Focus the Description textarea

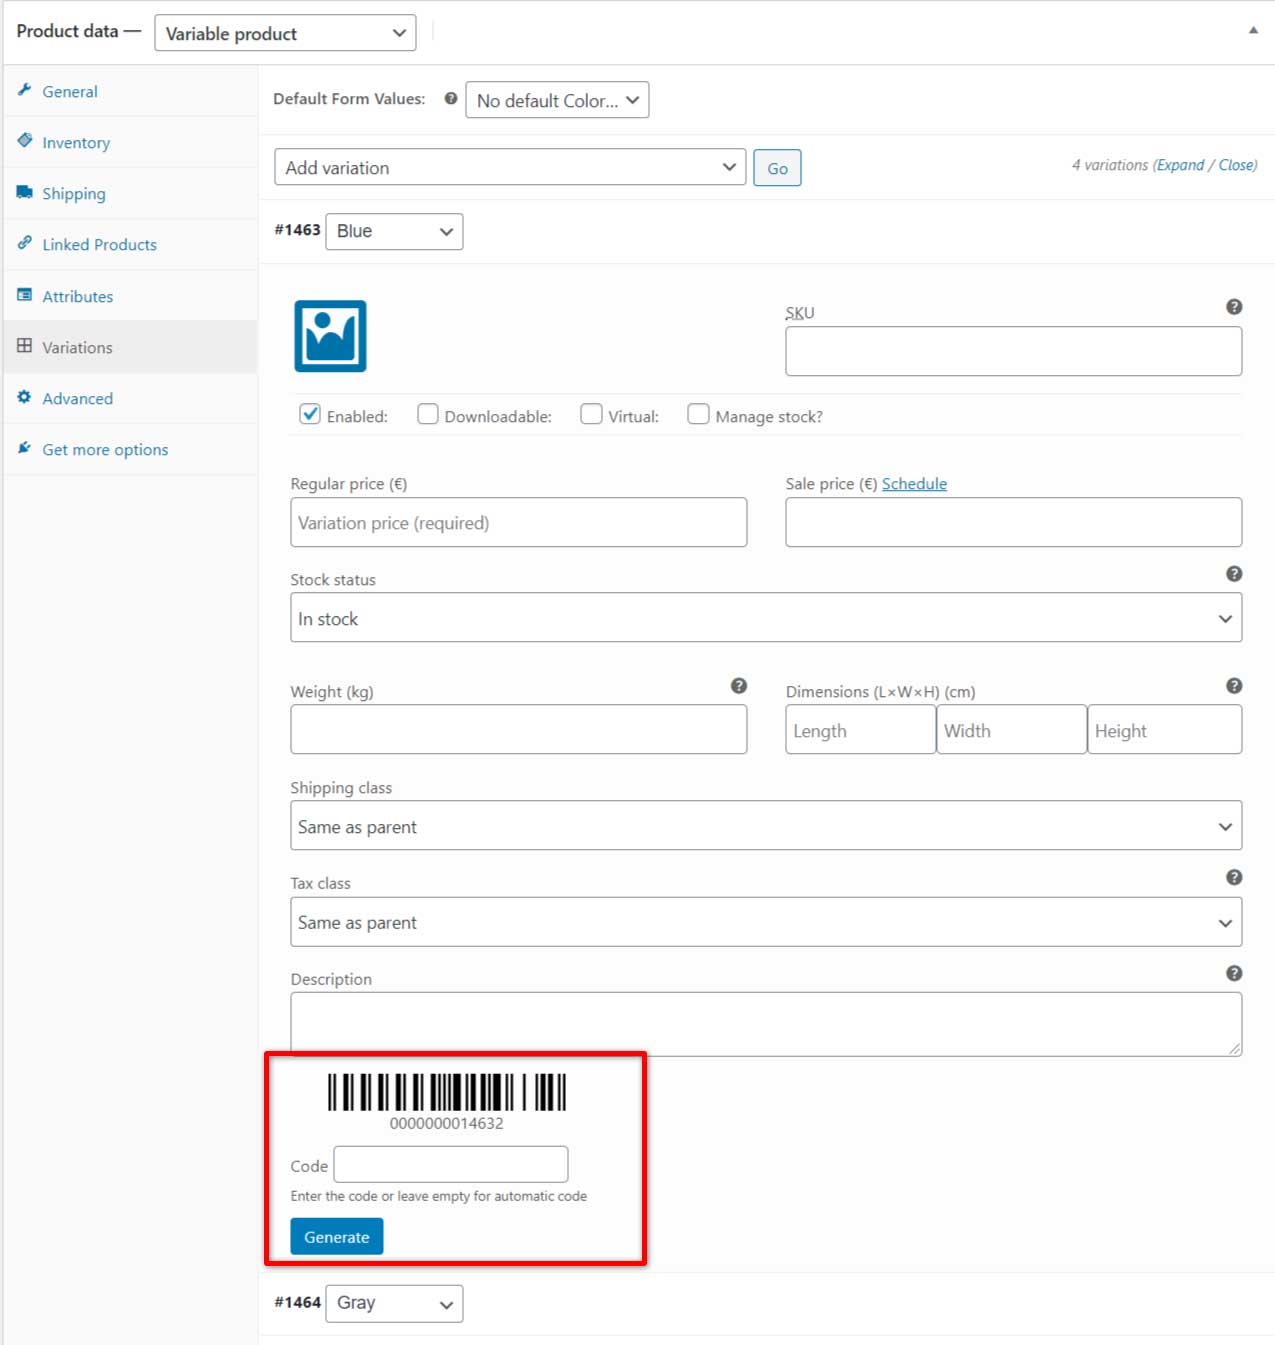pos(766,1024)
